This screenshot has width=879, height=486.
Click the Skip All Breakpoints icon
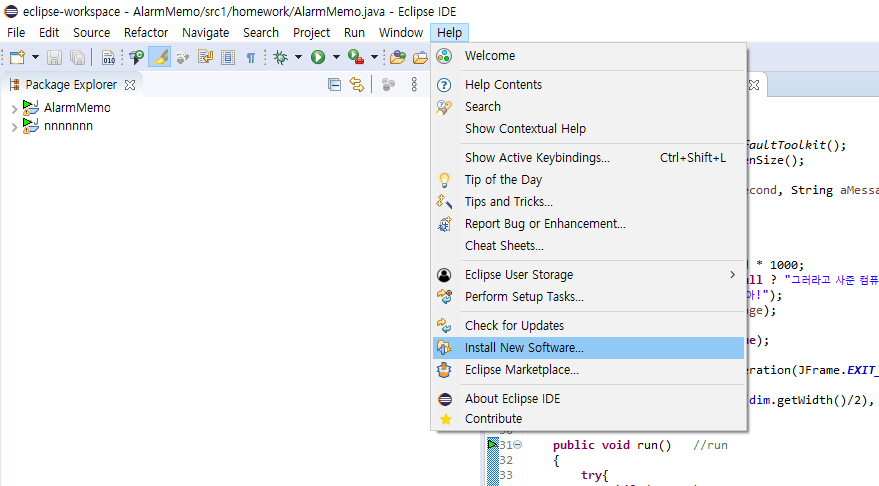(x=137, y=57)
